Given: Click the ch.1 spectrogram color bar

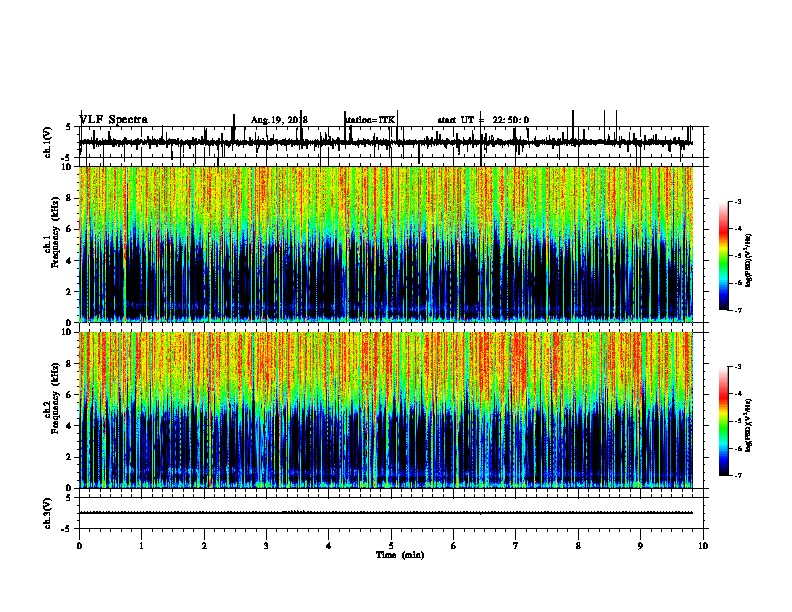Looking at the screenshot, I should coord(724,256).
